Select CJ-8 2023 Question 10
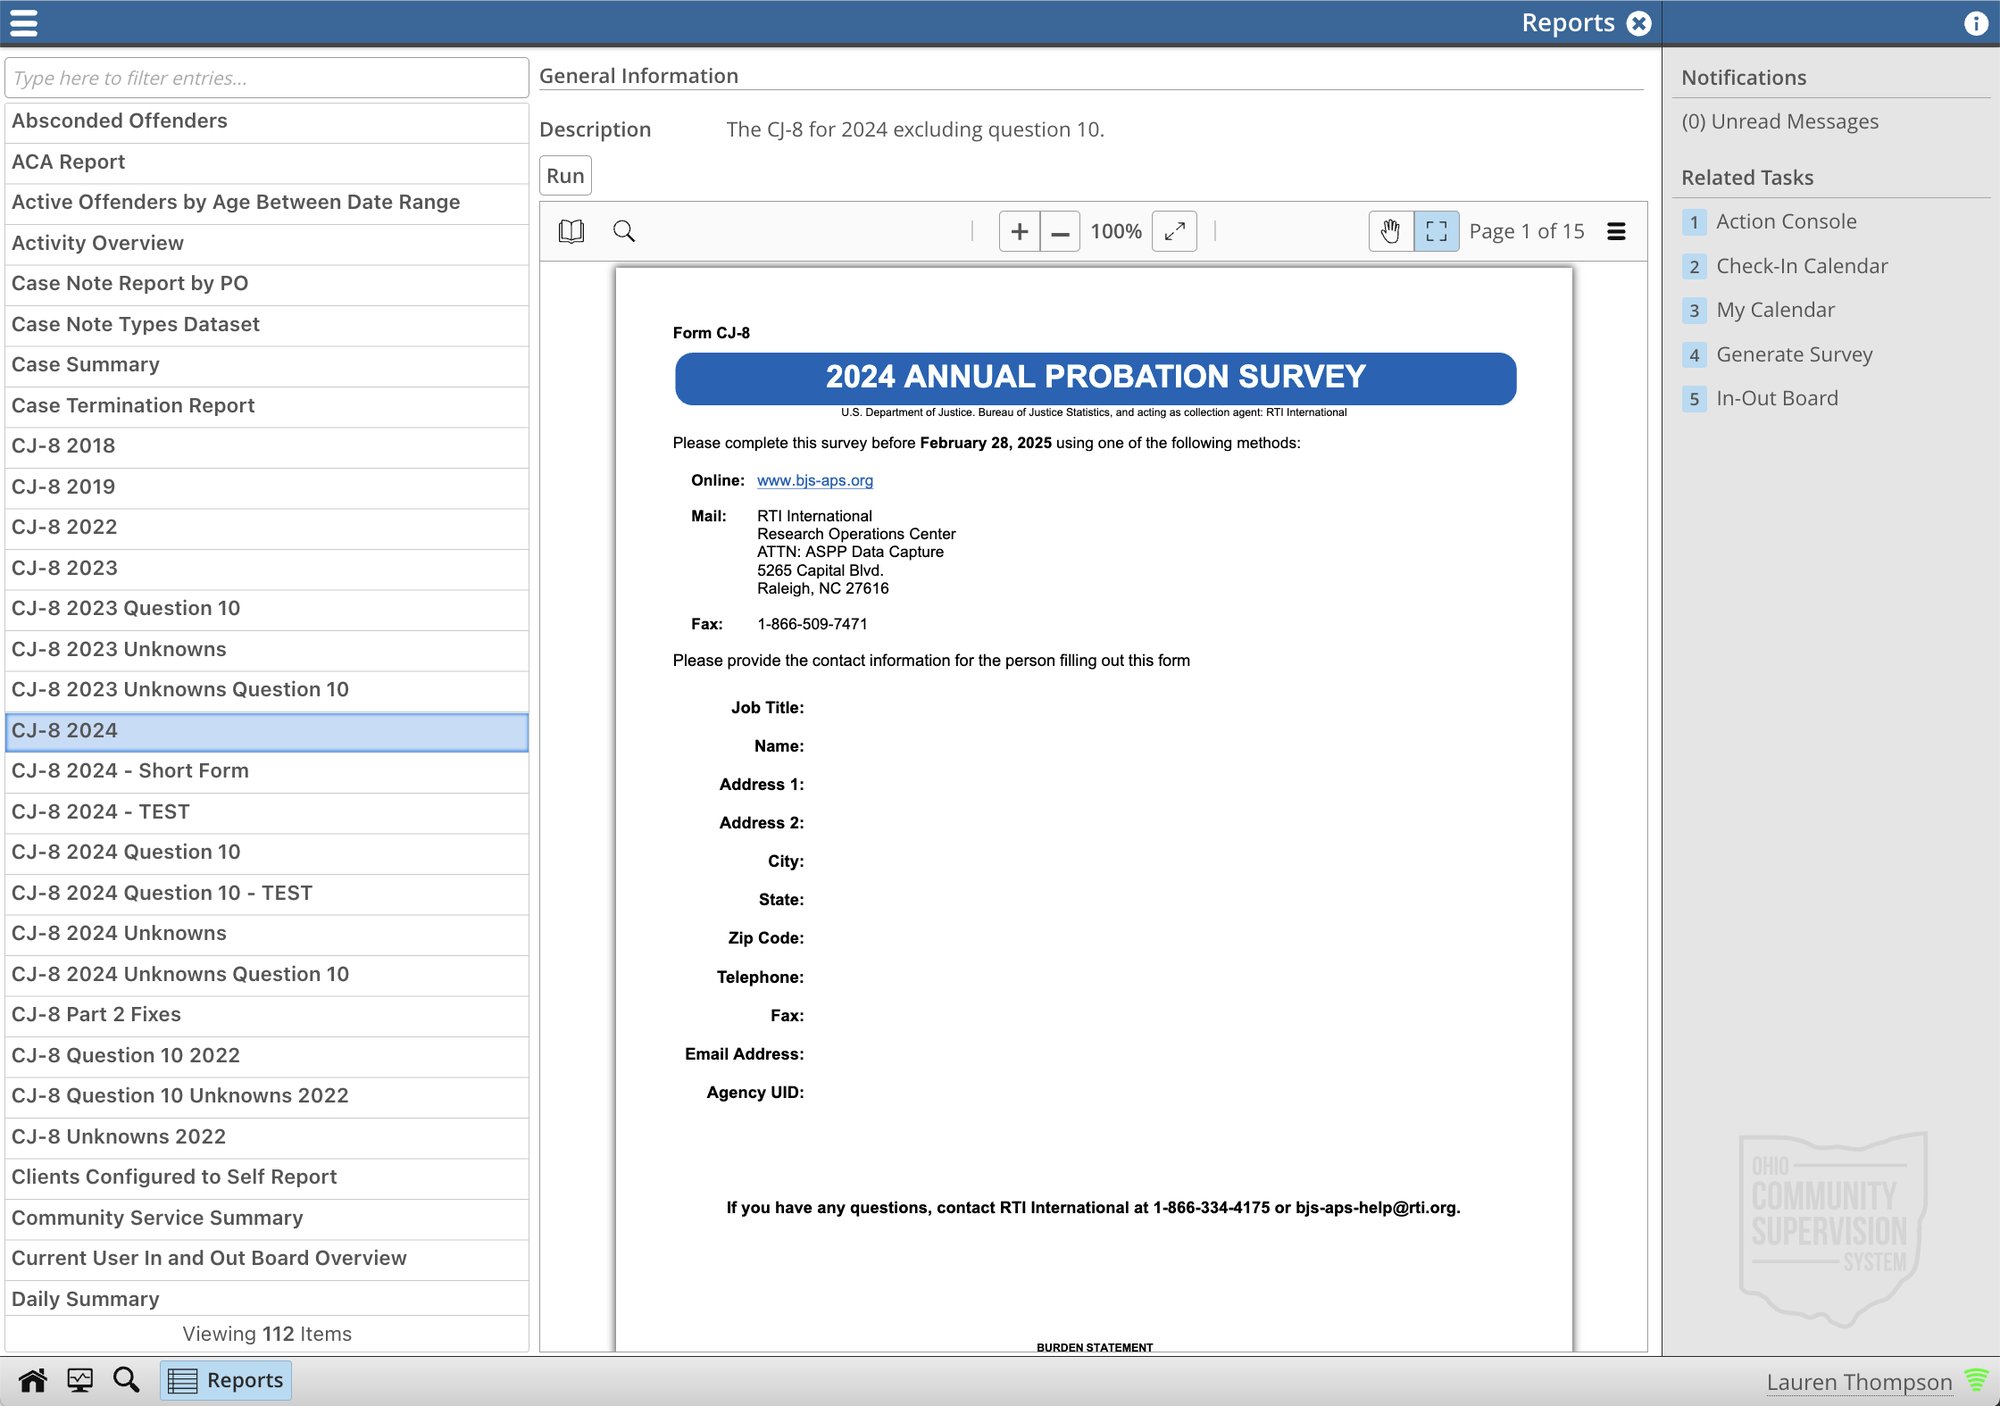This screenshot has width=2000, height=1406. (267, 609)
